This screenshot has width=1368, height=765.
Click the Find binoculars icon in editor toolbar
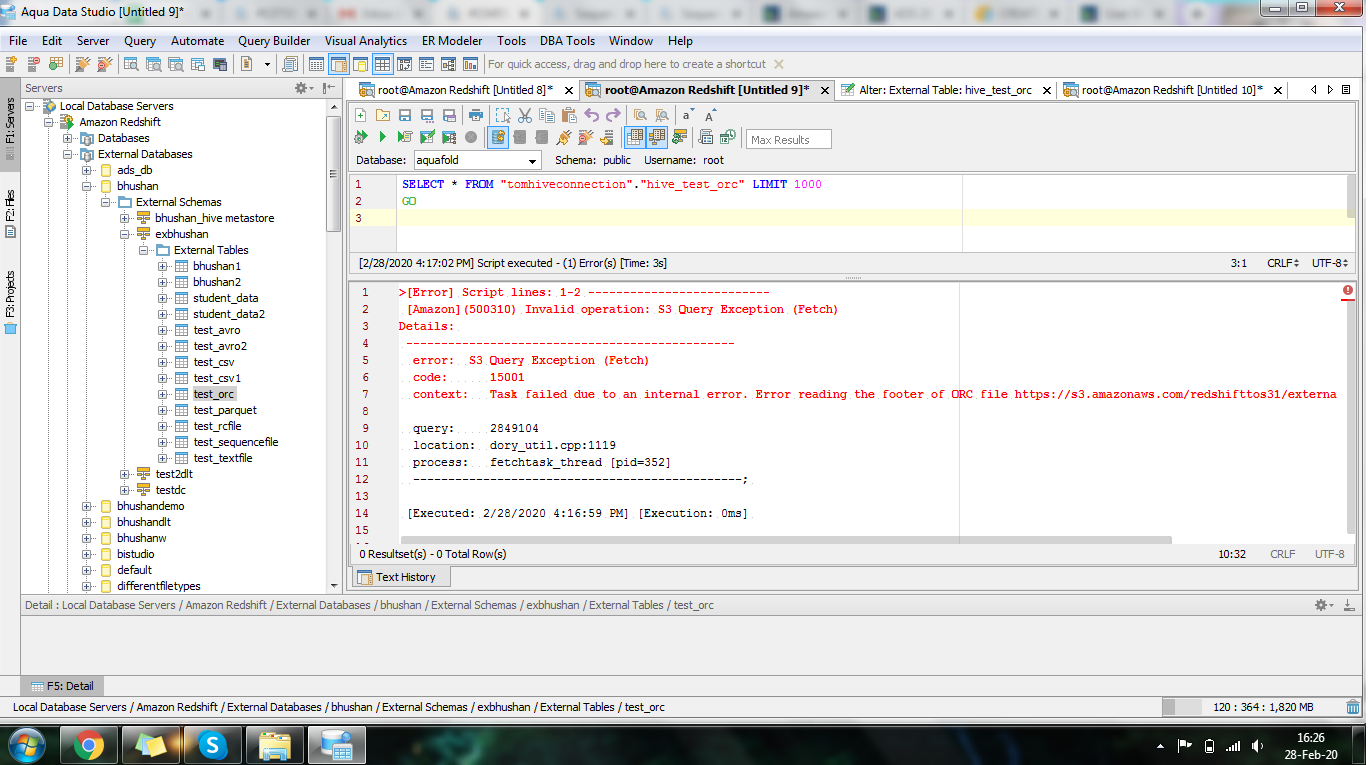[x=639, y=115]
